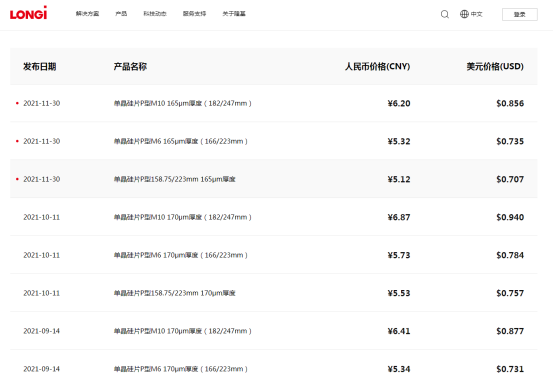The width and height of the screenshot is (554, 382).
Task: Click the M10 170μm product name priced ¥6.41
Action: [x=182, y=331]
